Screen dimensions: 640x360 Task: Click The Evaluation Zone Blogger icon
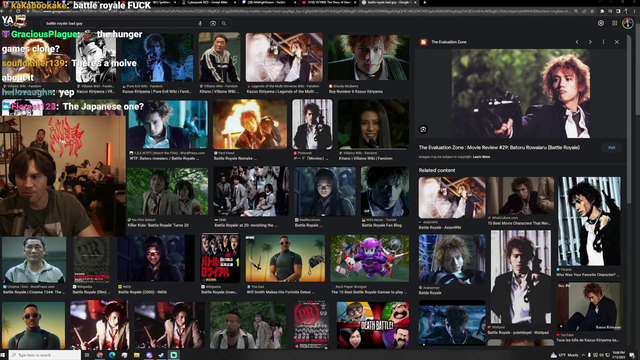[424, 42]
